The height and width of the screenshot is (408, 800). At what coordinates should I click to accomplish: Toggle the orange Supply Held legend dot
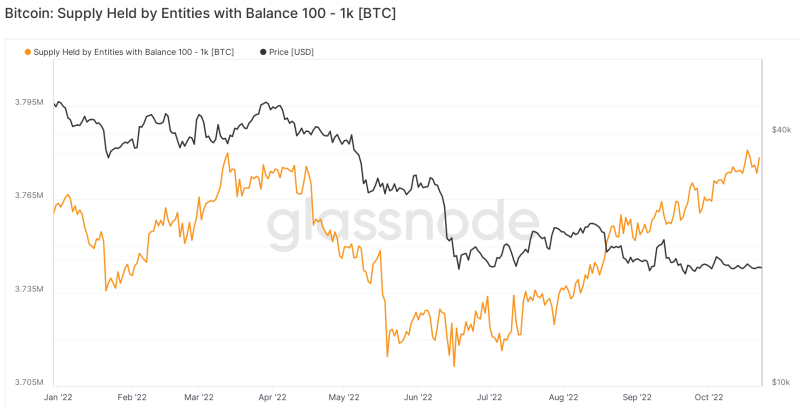point(28,52)
